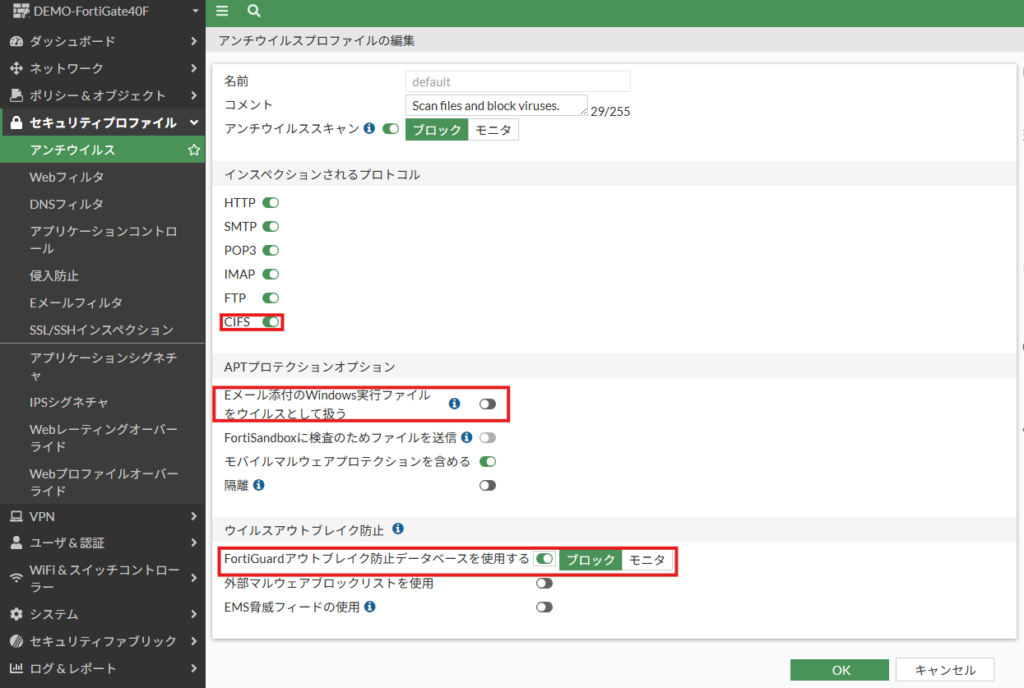Click the セキュリティファブリック icon

coord(16,641)
